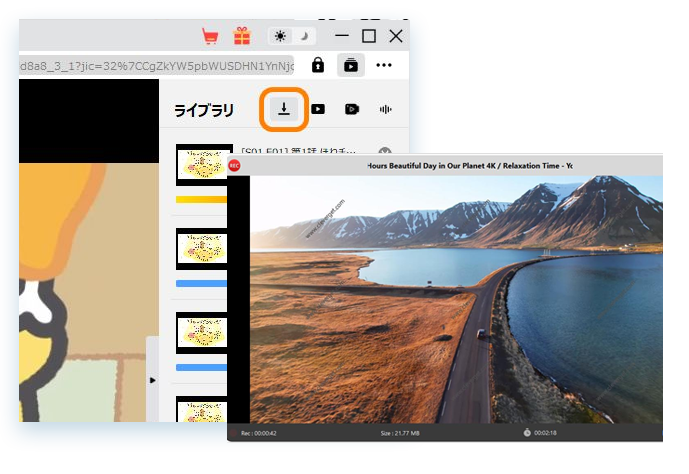Click the lock icon in toolbar
Screen dimensions: 689x474
coord(318,65)
